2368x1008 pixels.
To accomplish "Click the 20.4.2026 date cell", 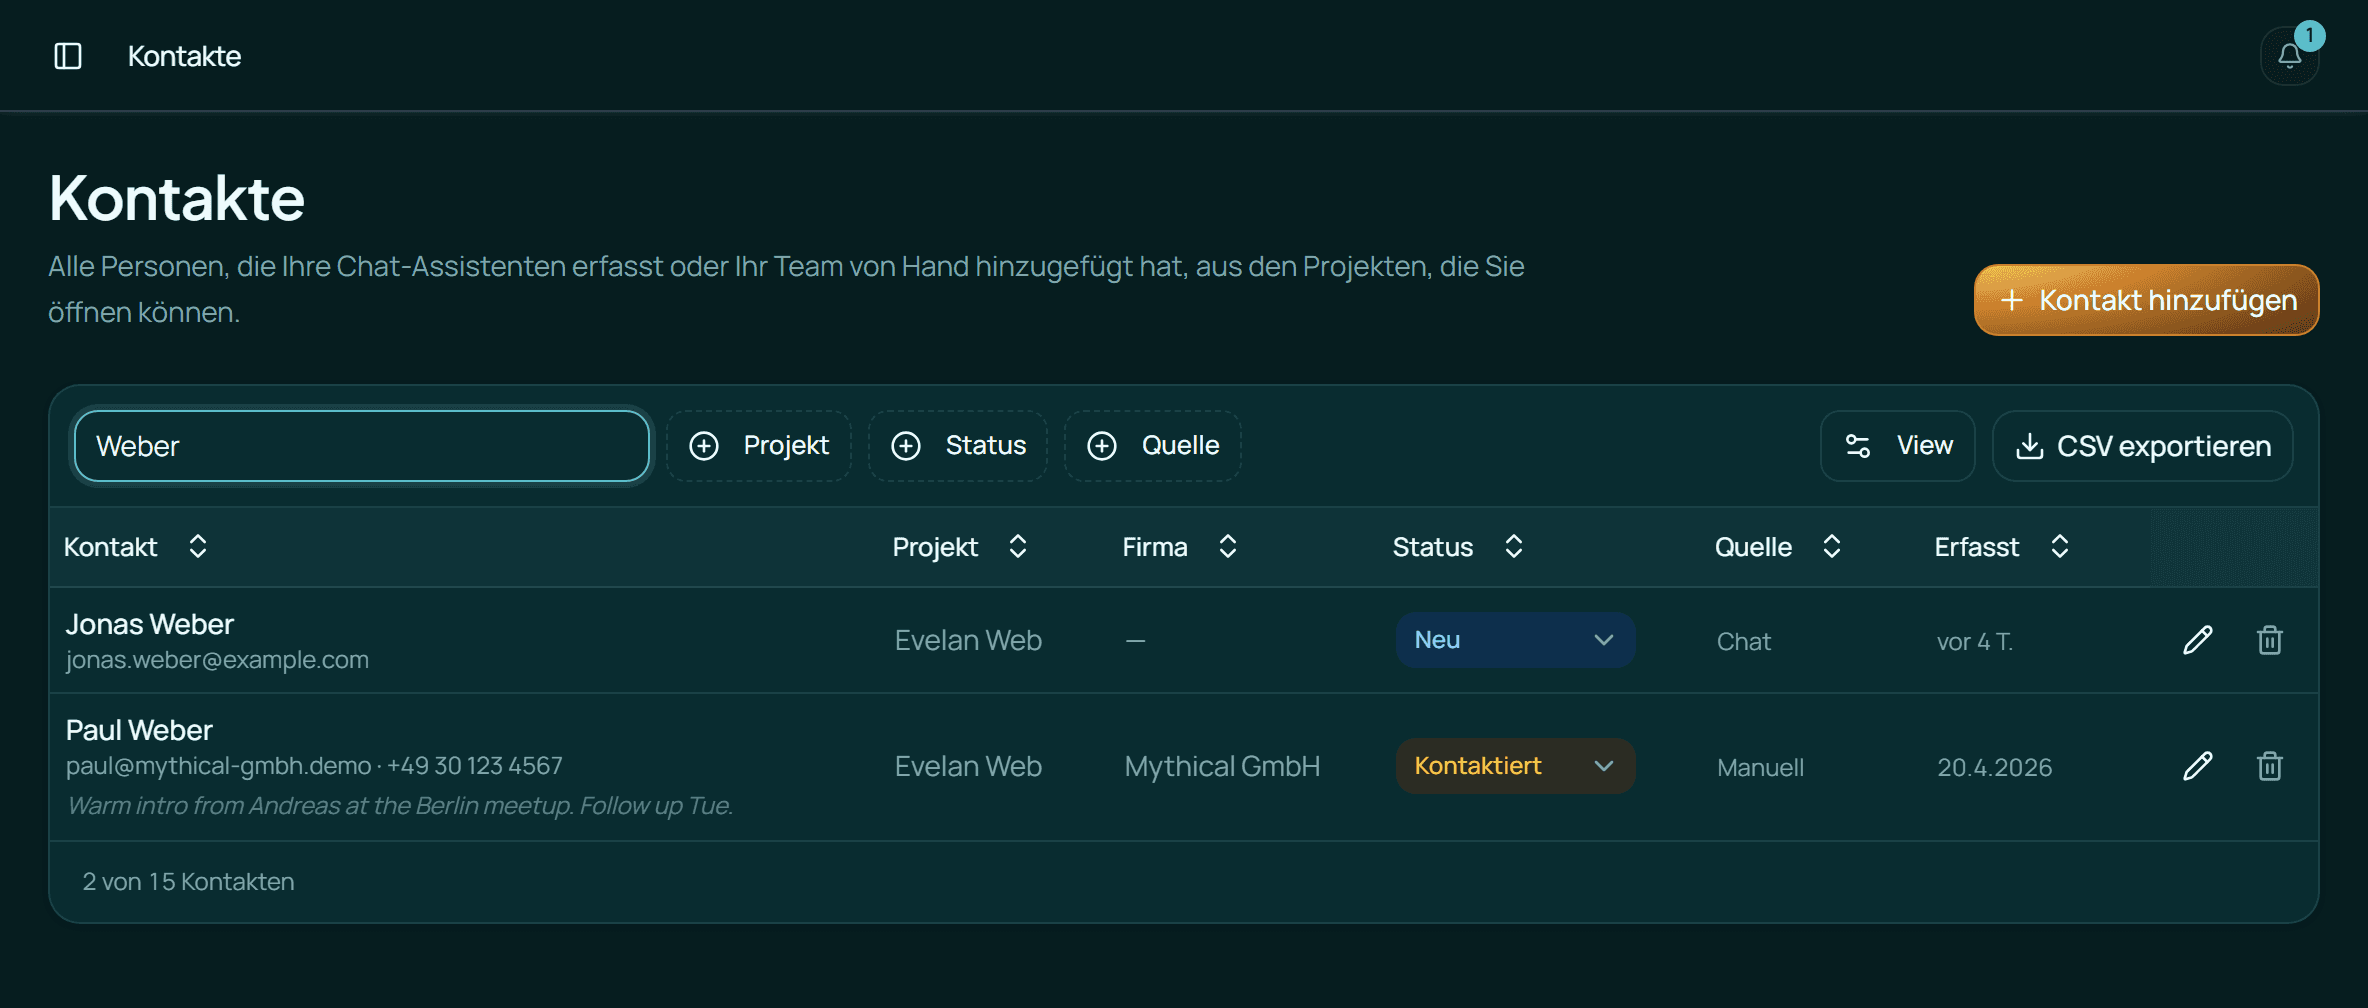I will click(x=1994, y=767).
